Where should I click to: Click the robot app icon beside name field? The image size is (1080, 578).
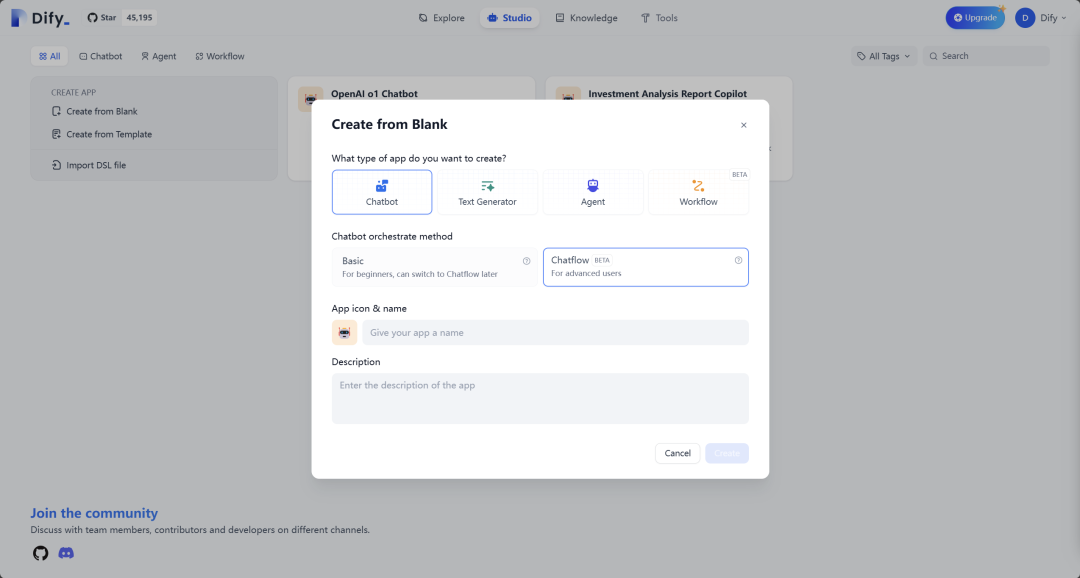pos(344,333)
